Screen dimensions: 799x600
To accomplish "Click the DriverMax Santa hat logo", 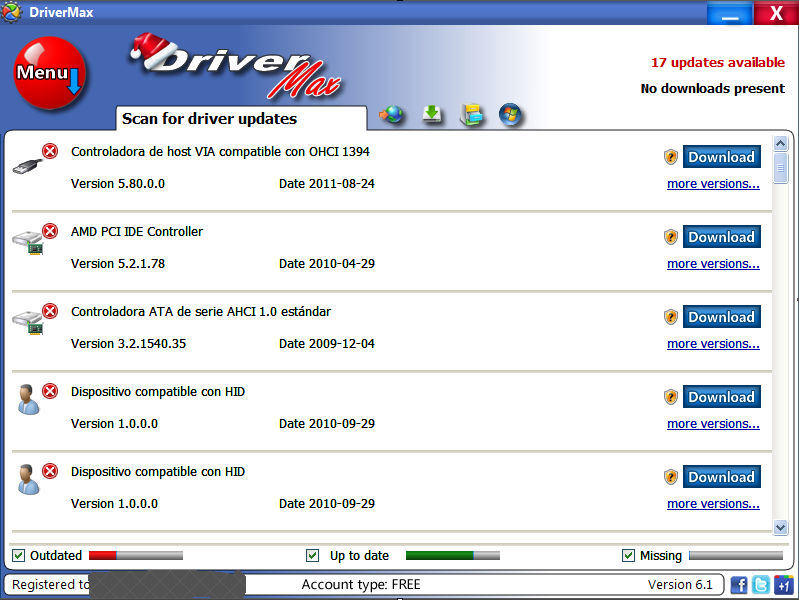I will 234,66.
